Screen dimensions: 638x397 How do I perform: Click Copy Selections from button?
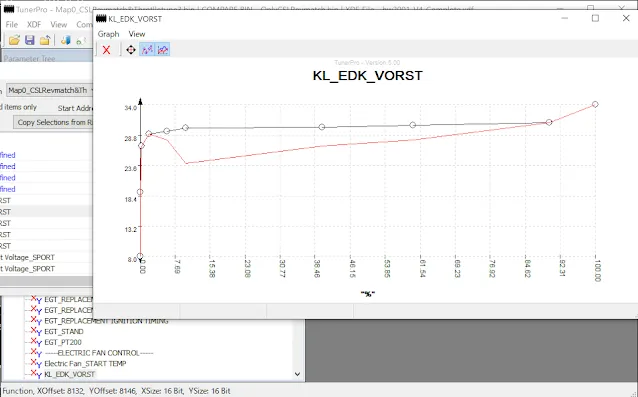pyautogui.click(x=54, y=122)
